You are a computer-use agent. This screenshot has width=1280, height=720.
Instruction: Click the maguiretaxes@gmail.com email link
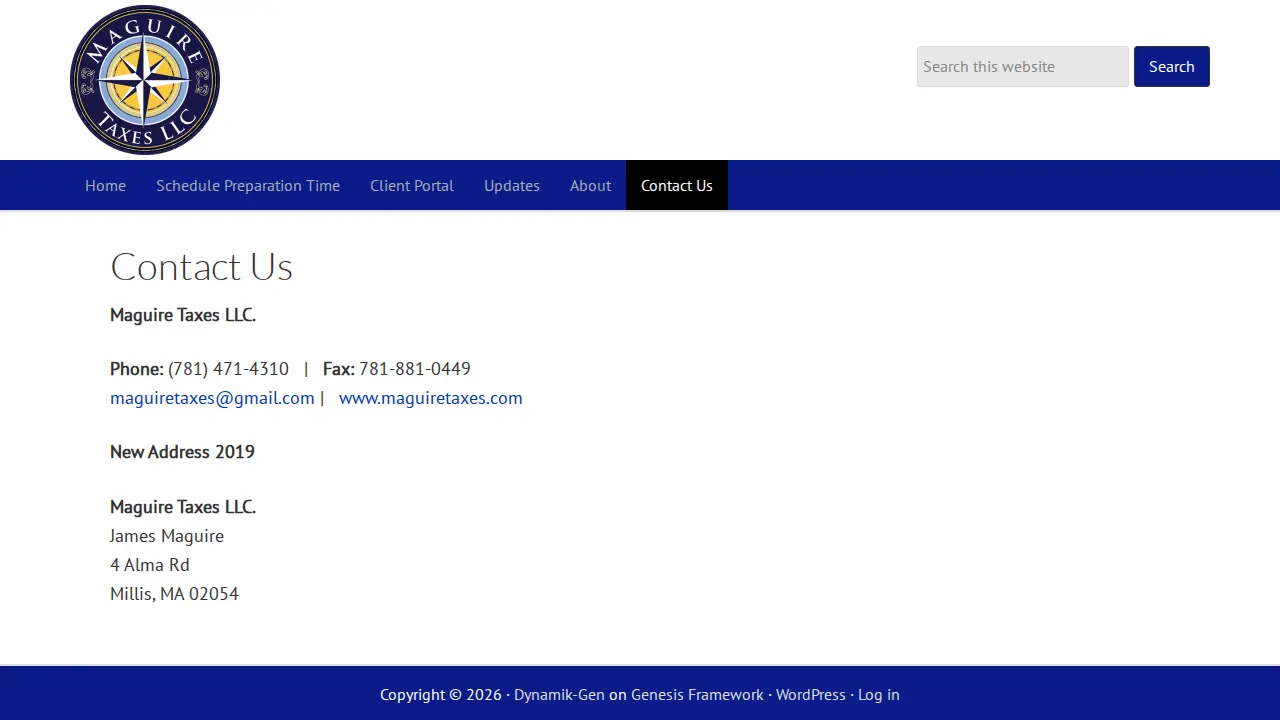pyautogui.click(x=212, y=398)
